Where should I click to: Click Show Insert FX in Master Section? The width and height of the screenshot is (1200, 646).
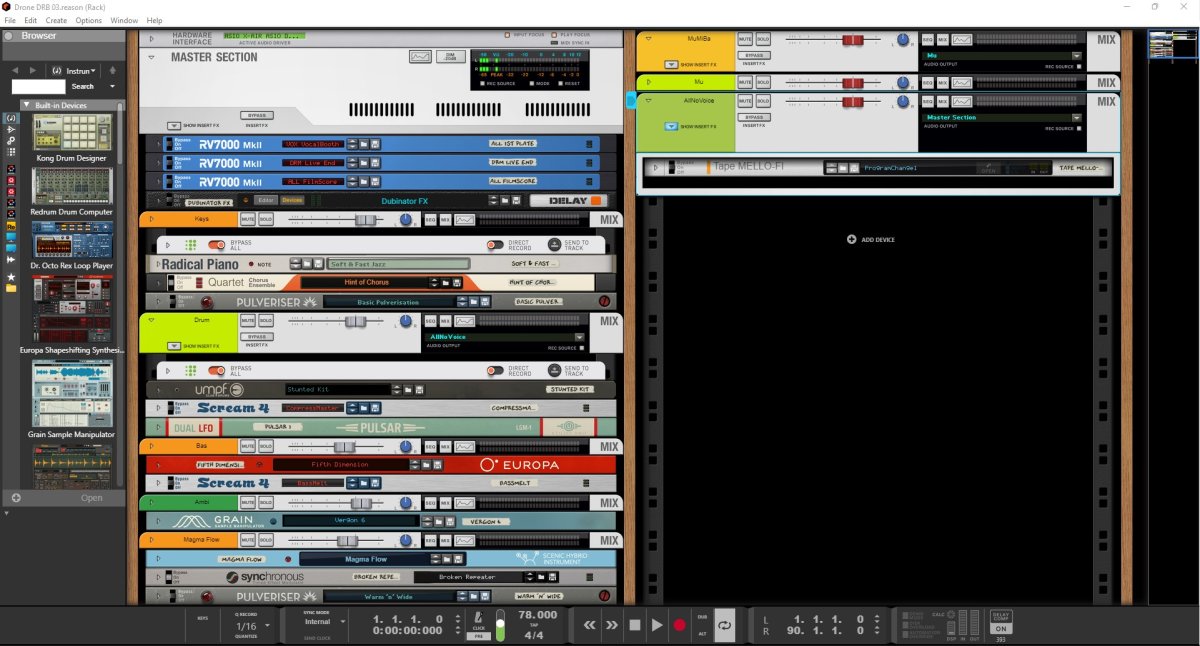176,125
